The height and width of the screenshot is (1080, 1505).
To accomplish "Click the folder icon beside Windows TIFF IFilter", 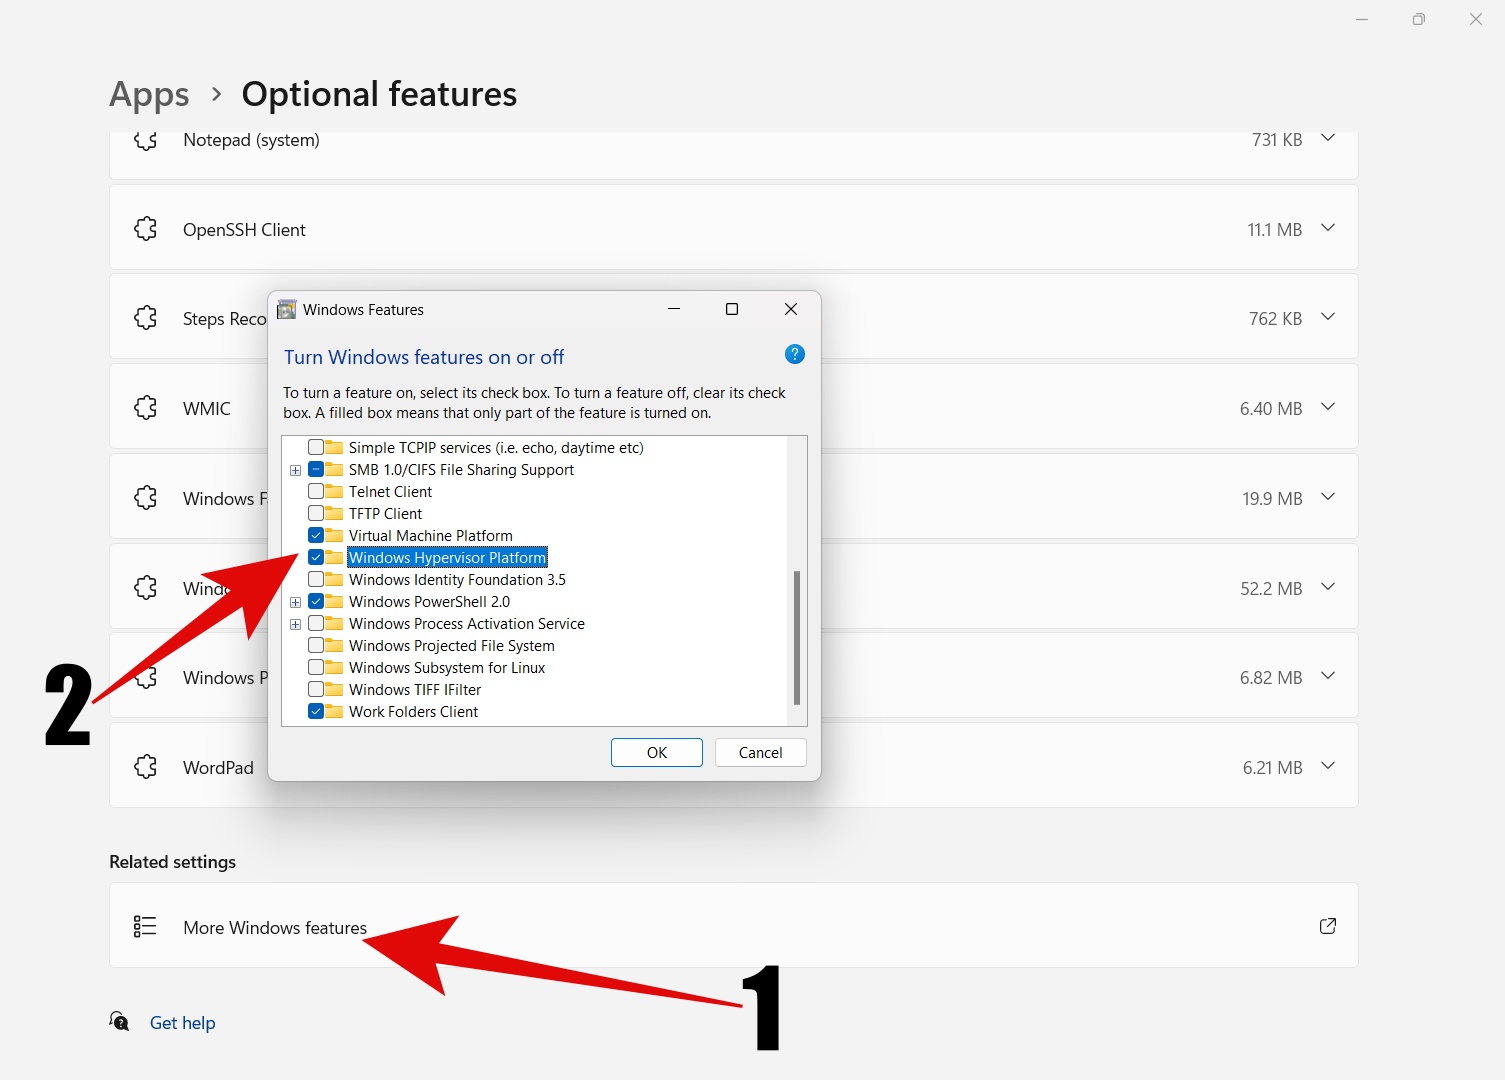I will (x=334, y=689).
